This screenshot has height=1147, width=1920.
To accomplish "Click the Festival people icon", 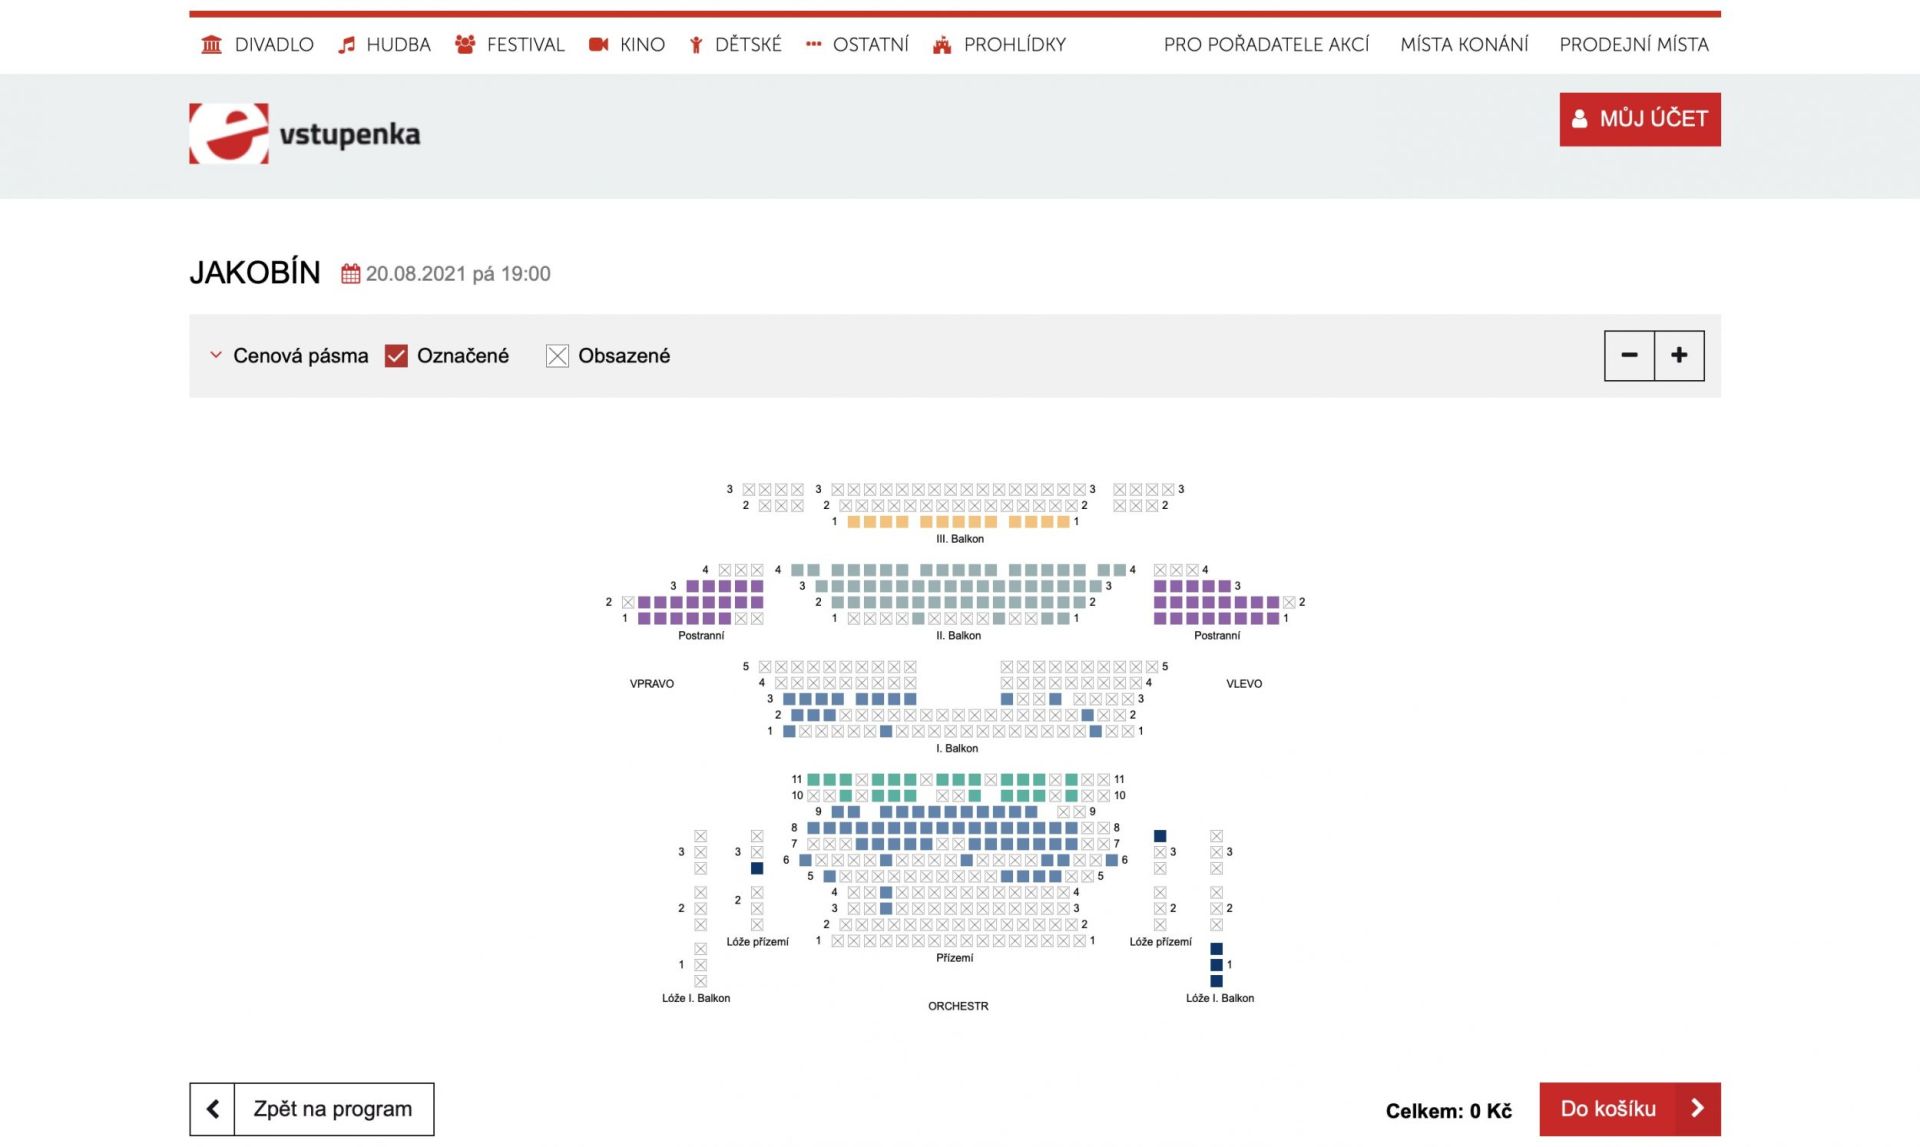I will pyautogui.click(x=464, y=45).
